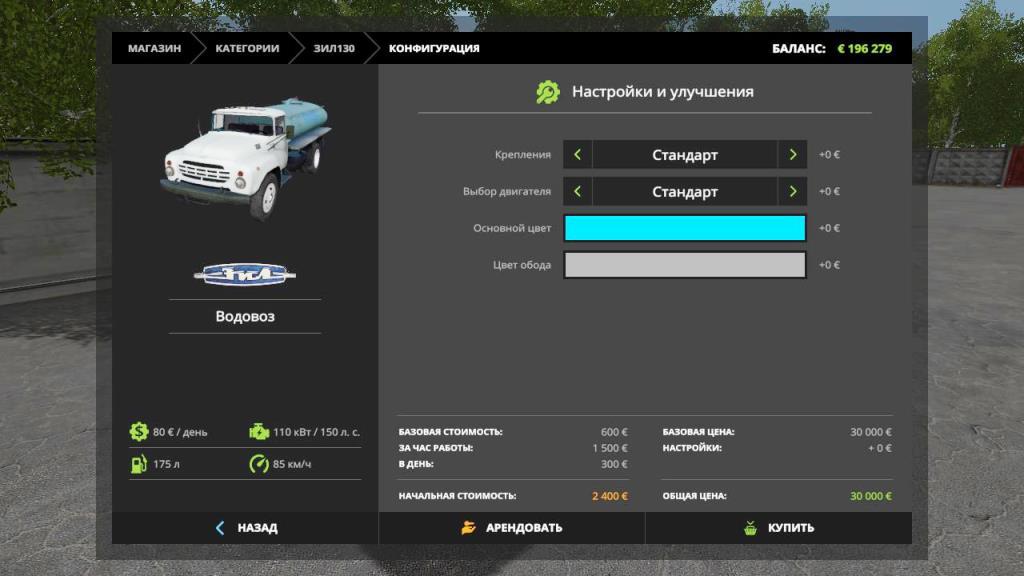Screen dimensions: 1024x576
Task: Click the green gear settings icon
Action: (x=548, y=92)
